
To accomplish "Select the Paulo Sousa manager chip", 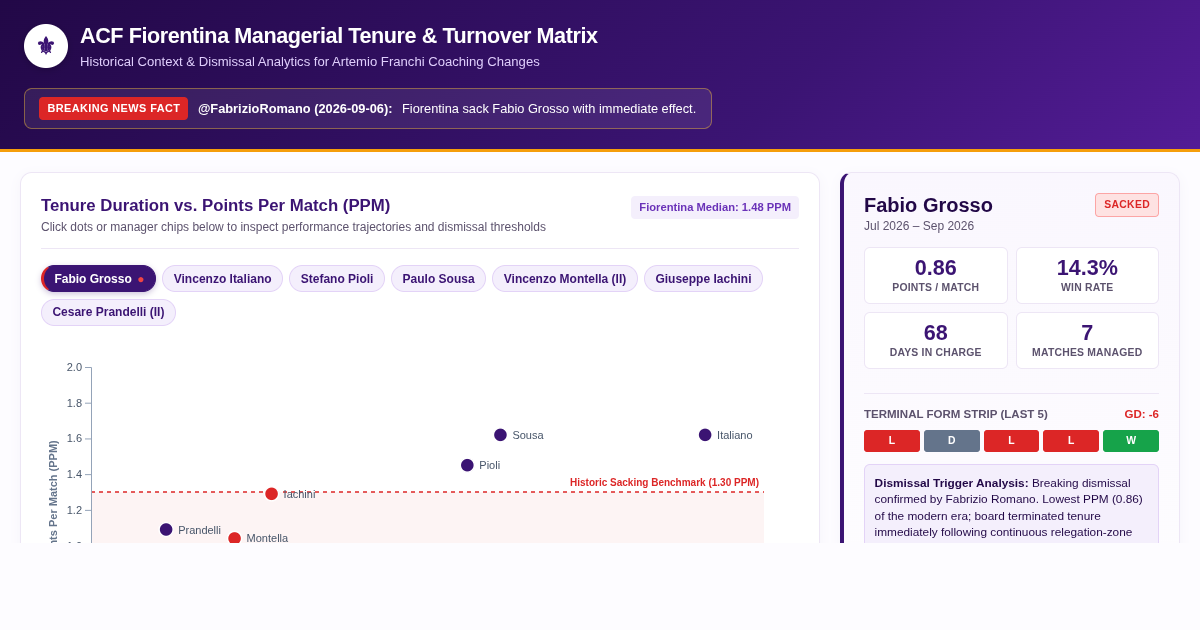I will 438,279.
